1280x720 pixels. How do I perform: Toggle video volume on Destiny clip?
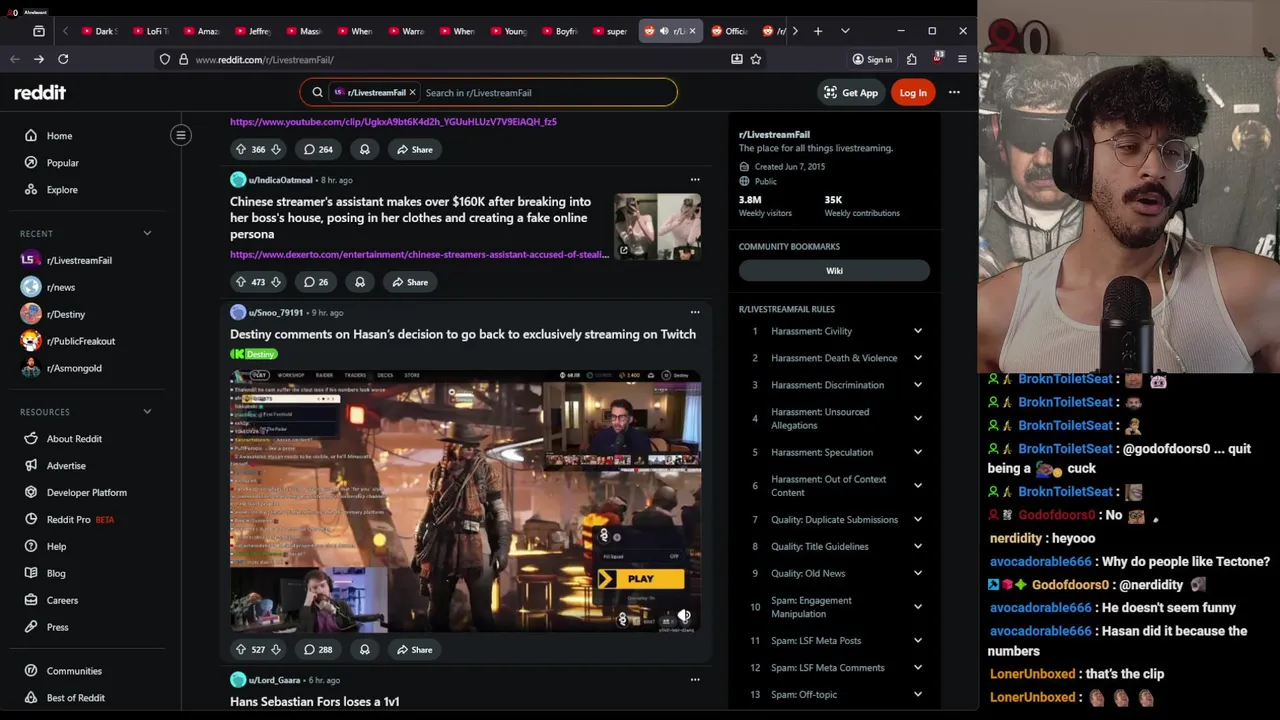pyautogui.click(x=684, y=616)
